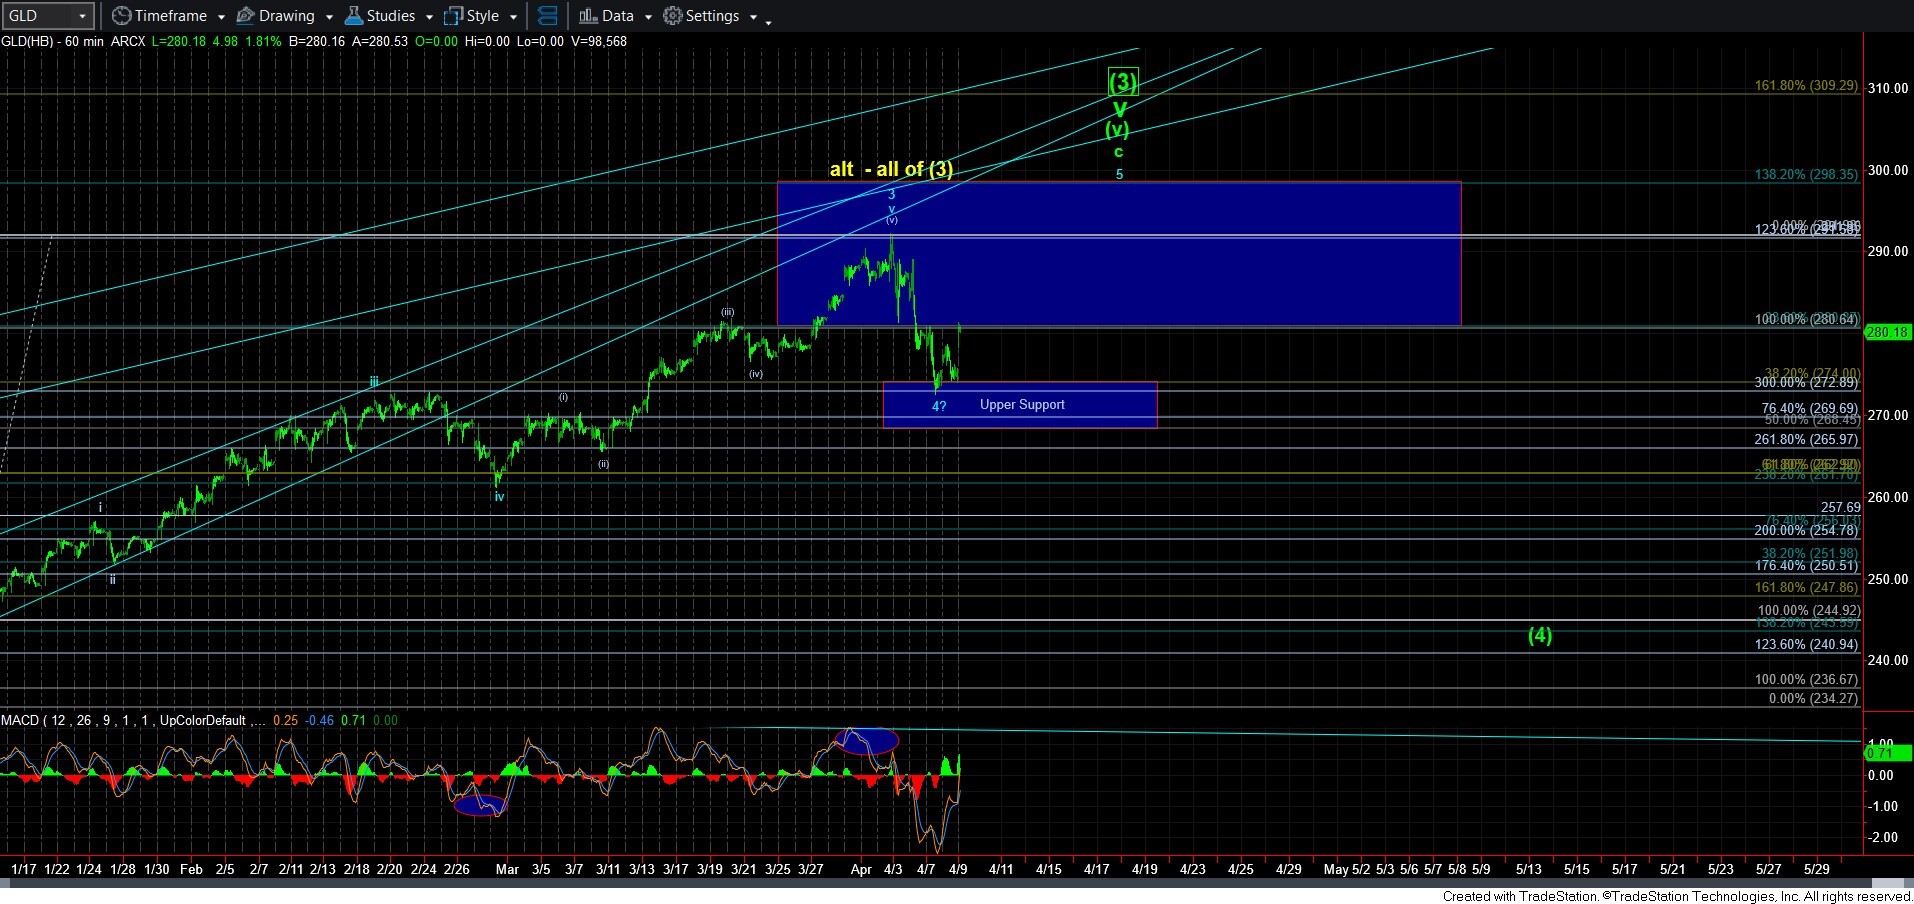Open the Style dropdown arrow

coord(513,17)
